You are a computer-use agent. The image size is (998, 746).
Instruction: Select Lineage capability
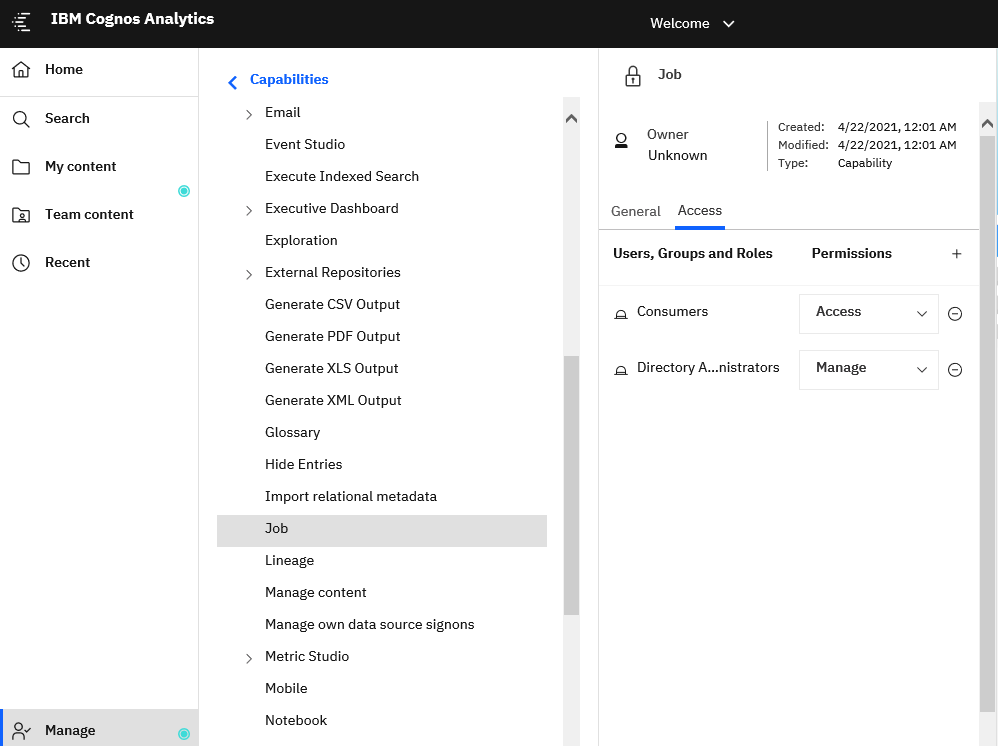point(290,561)
